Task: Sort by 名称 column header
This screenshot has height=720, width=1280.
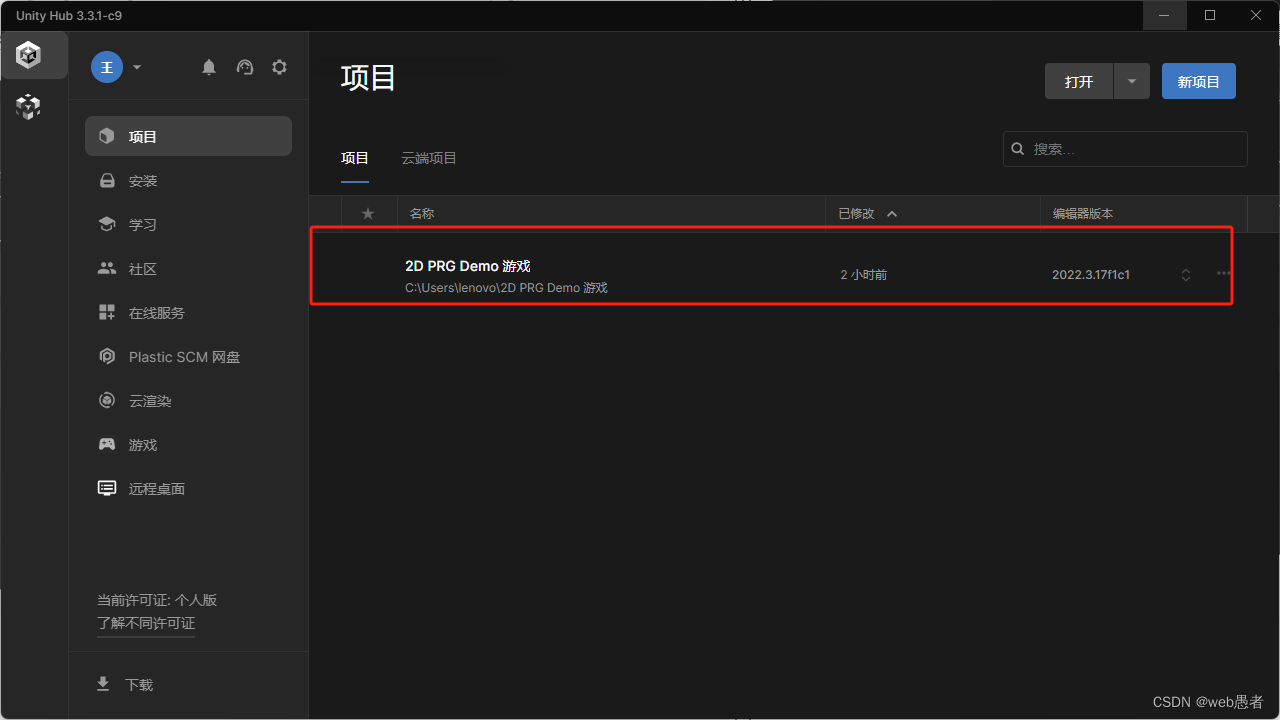Action: (x=422, y=214)
